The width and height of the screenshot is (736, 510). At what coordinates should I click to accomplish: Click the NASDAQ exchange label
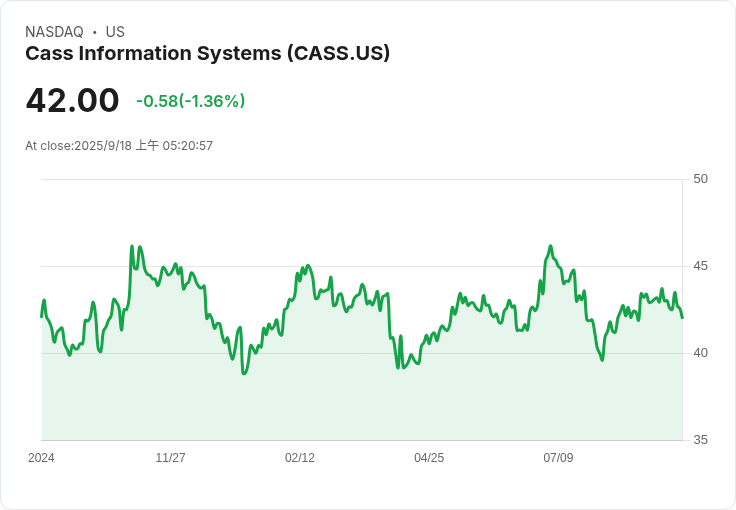click(54, 32)
